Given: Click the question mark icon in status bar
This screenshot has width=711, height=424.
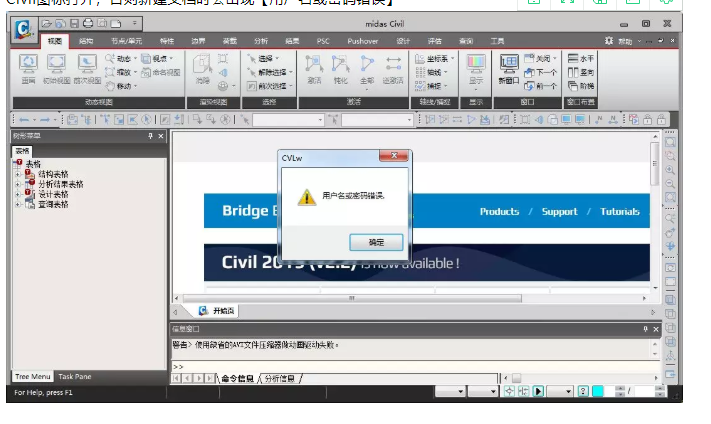Looking at the screenshot, I should pos(583,391).
